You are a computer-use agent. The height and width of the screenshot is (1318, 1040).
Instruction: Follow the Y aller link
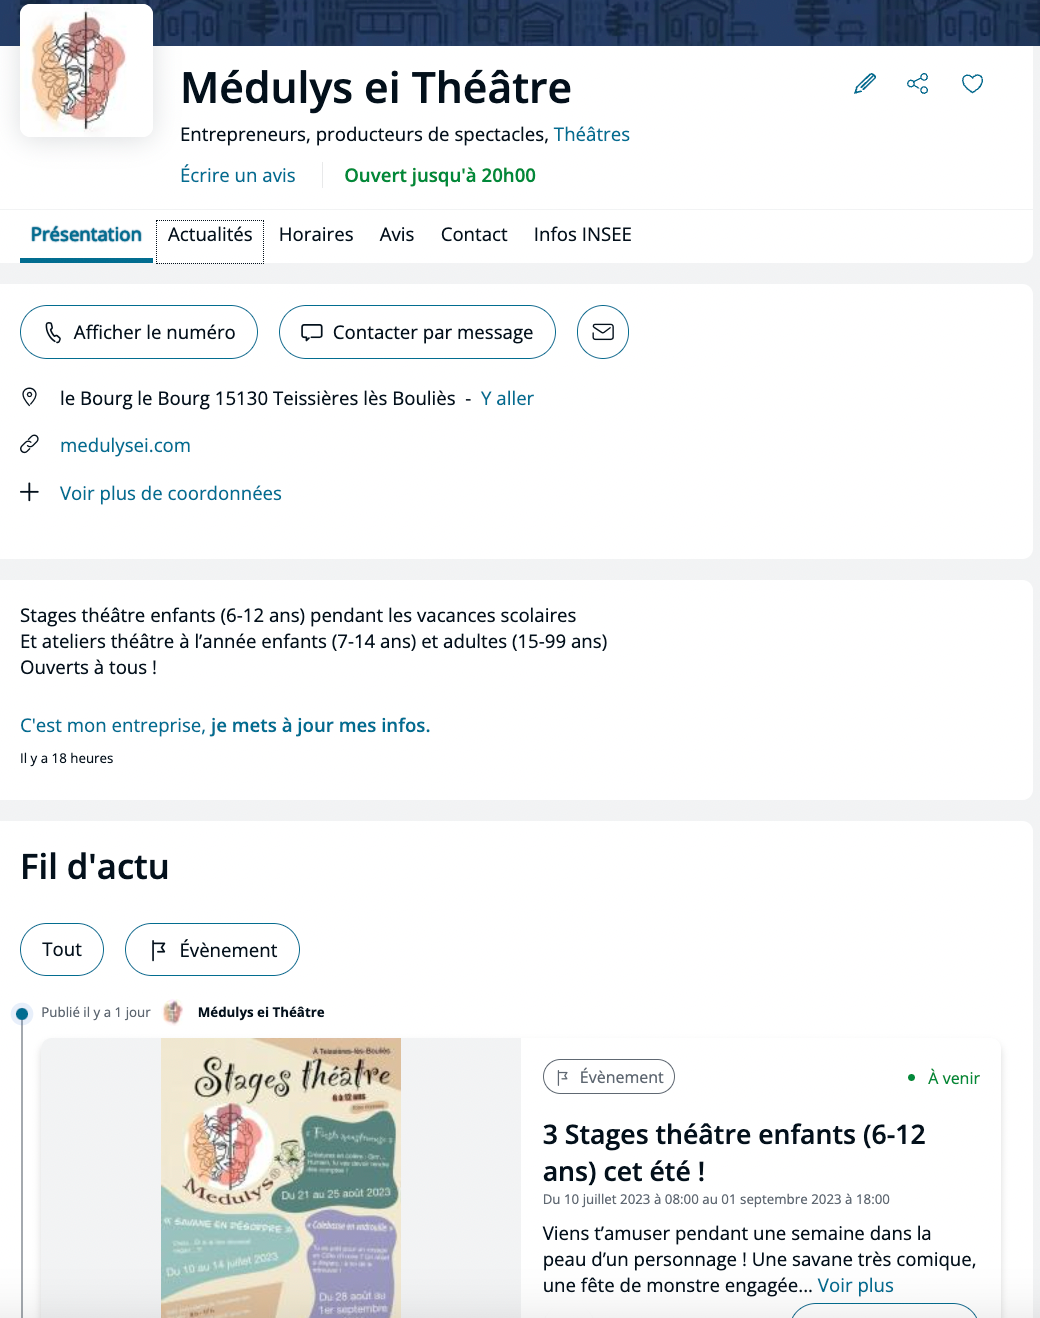(x=507, y=399)
